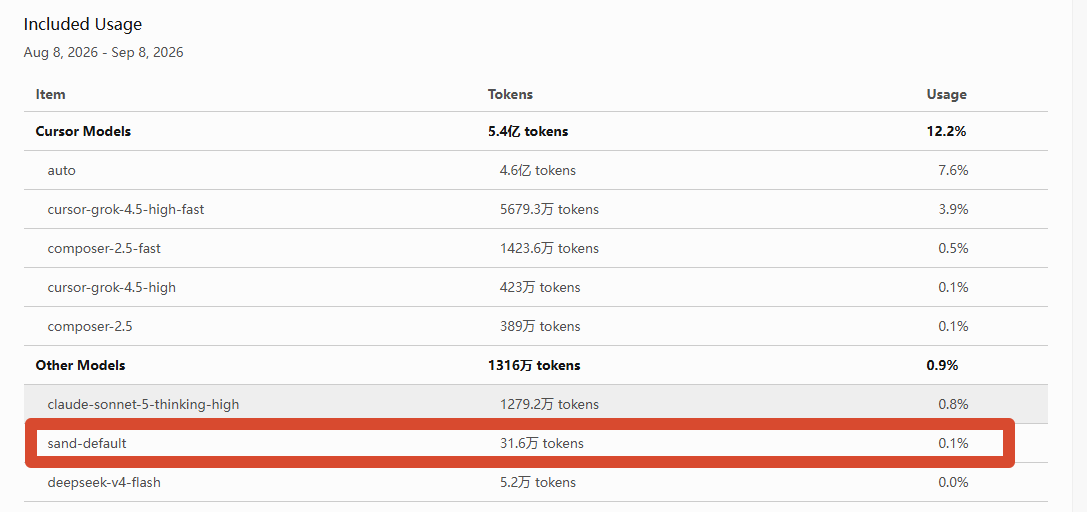Image resolution: width=1087 pixels, height=512 pixels.
Task: Click the 12.2% usage value
Action: (946, 131)
